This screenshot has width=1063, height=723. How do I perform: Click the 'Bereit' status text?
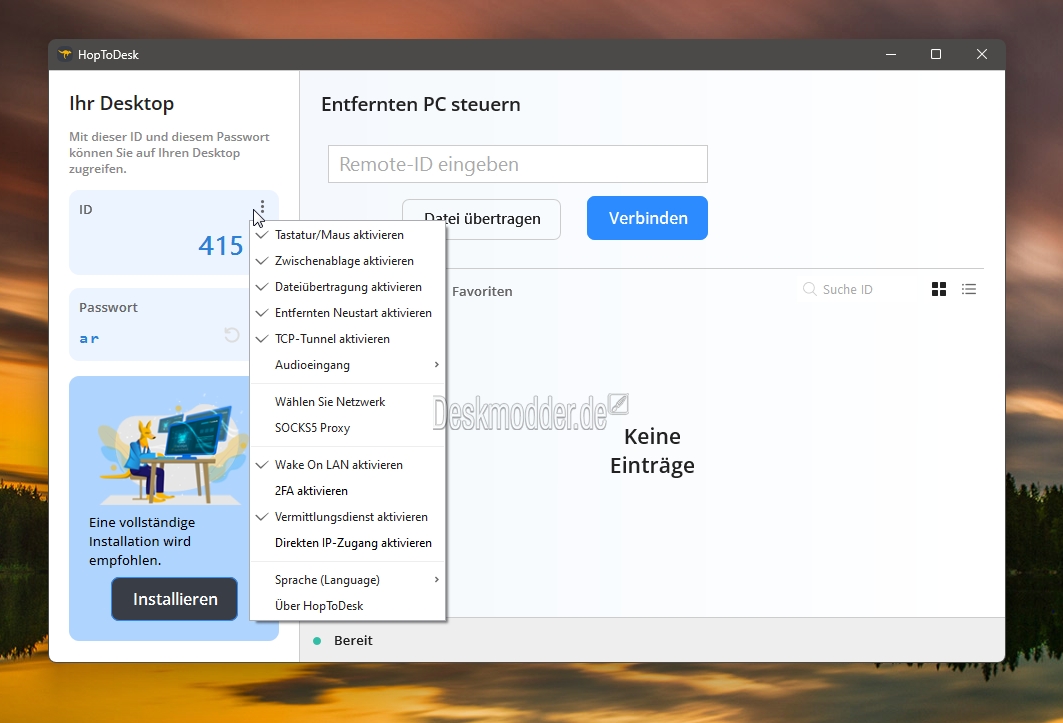(353, 641)
